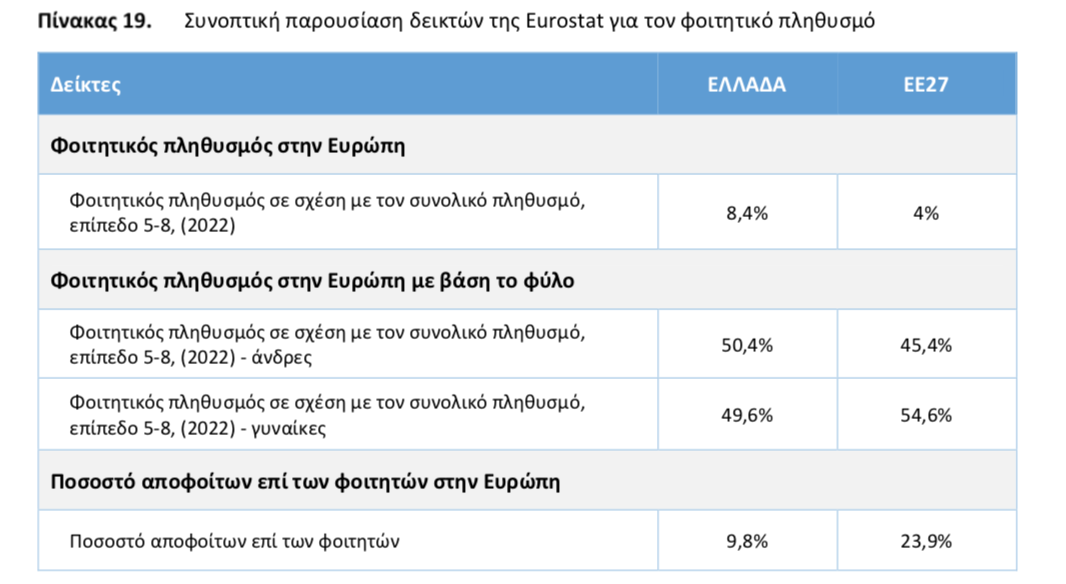Select the 23,9% graduates cell

coord(927,541)
